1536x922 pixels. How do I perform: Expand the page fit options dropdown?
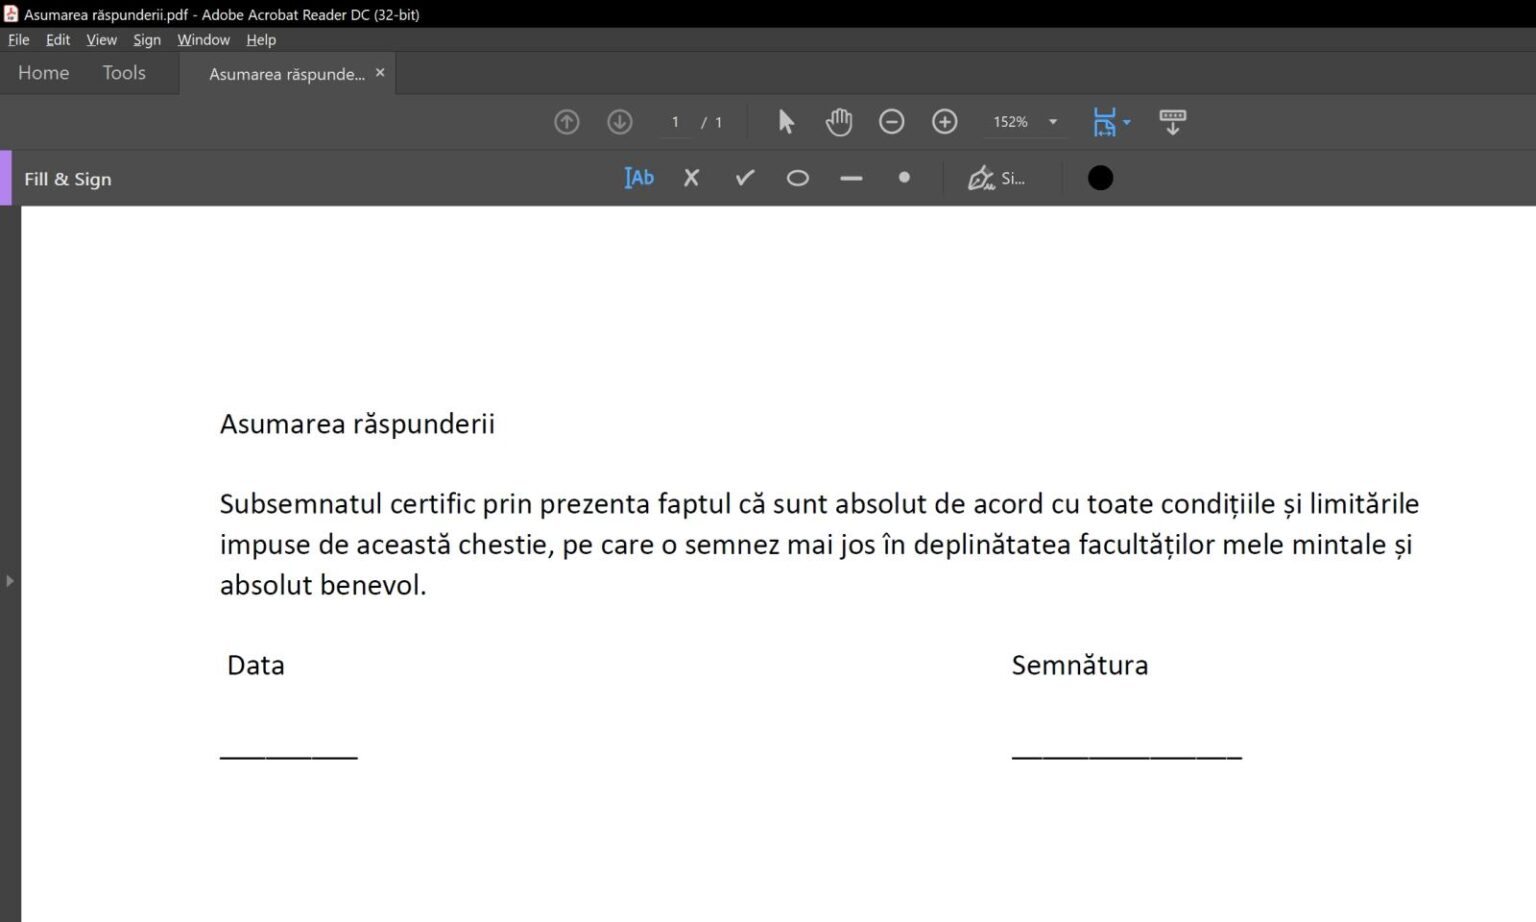(x=1130, y=121)
